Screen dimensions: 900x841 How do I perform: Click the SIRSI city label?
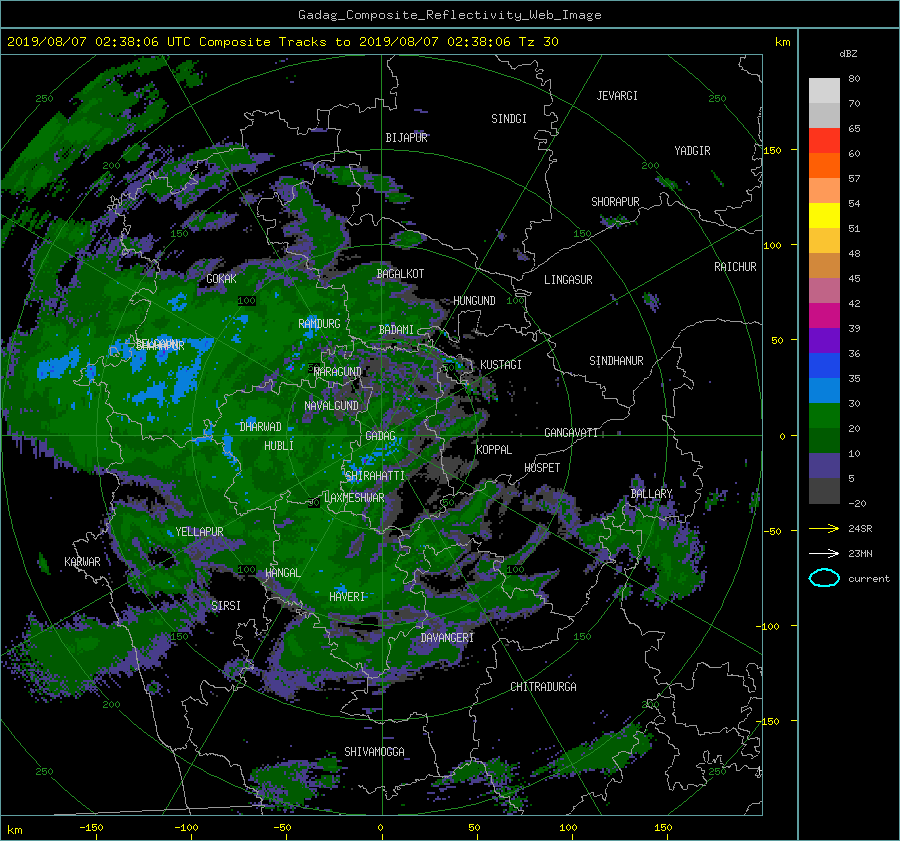(x=226, y=606)
